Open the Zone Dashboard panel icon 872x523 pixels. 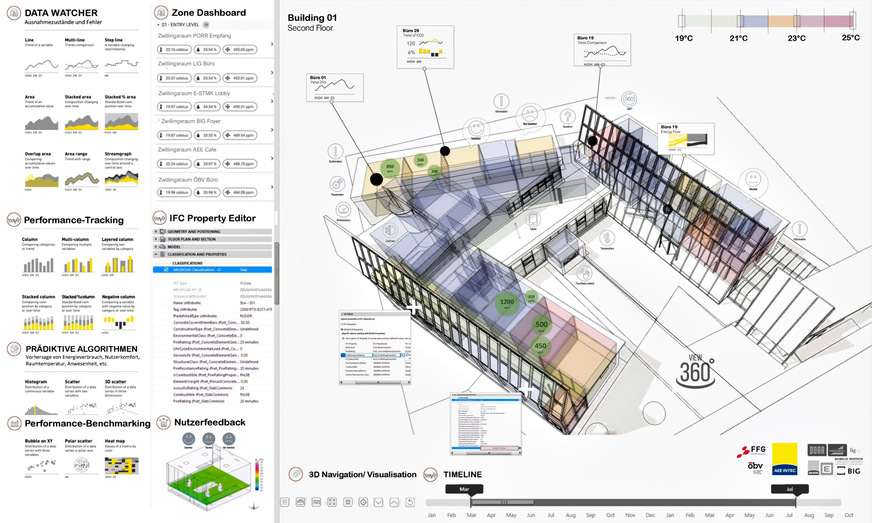point(162,12)
